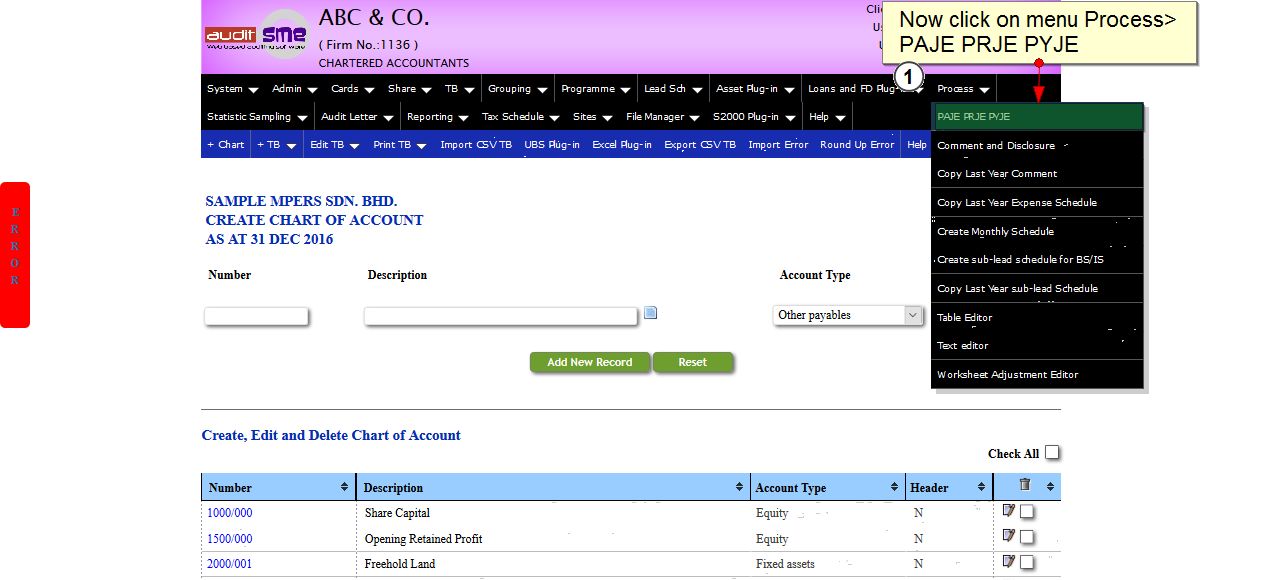
Task: Select PAJE PRJE PYJE from Process menu
Action: (1036, 117)
